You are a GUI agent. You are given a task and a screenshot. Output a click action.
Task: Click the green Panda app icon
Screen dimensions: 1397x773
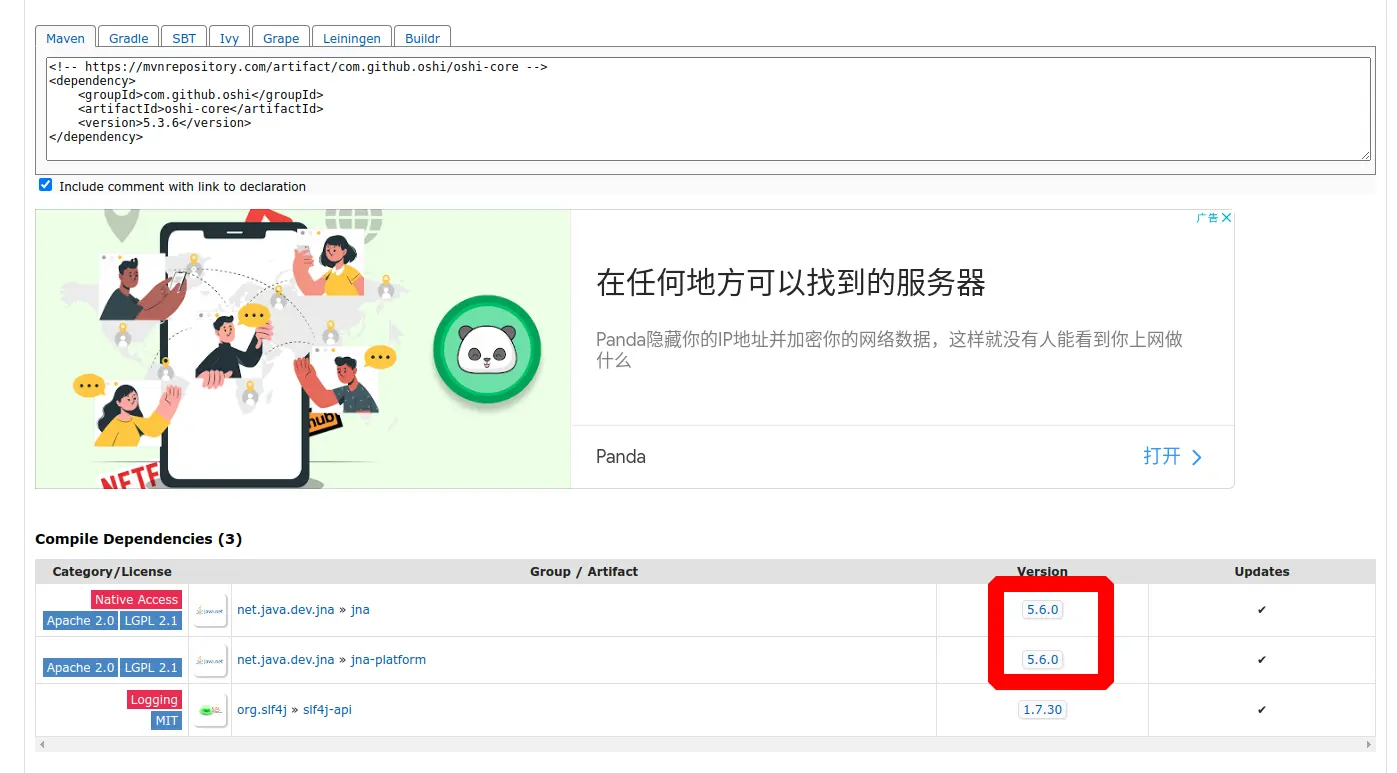(487, 349)
